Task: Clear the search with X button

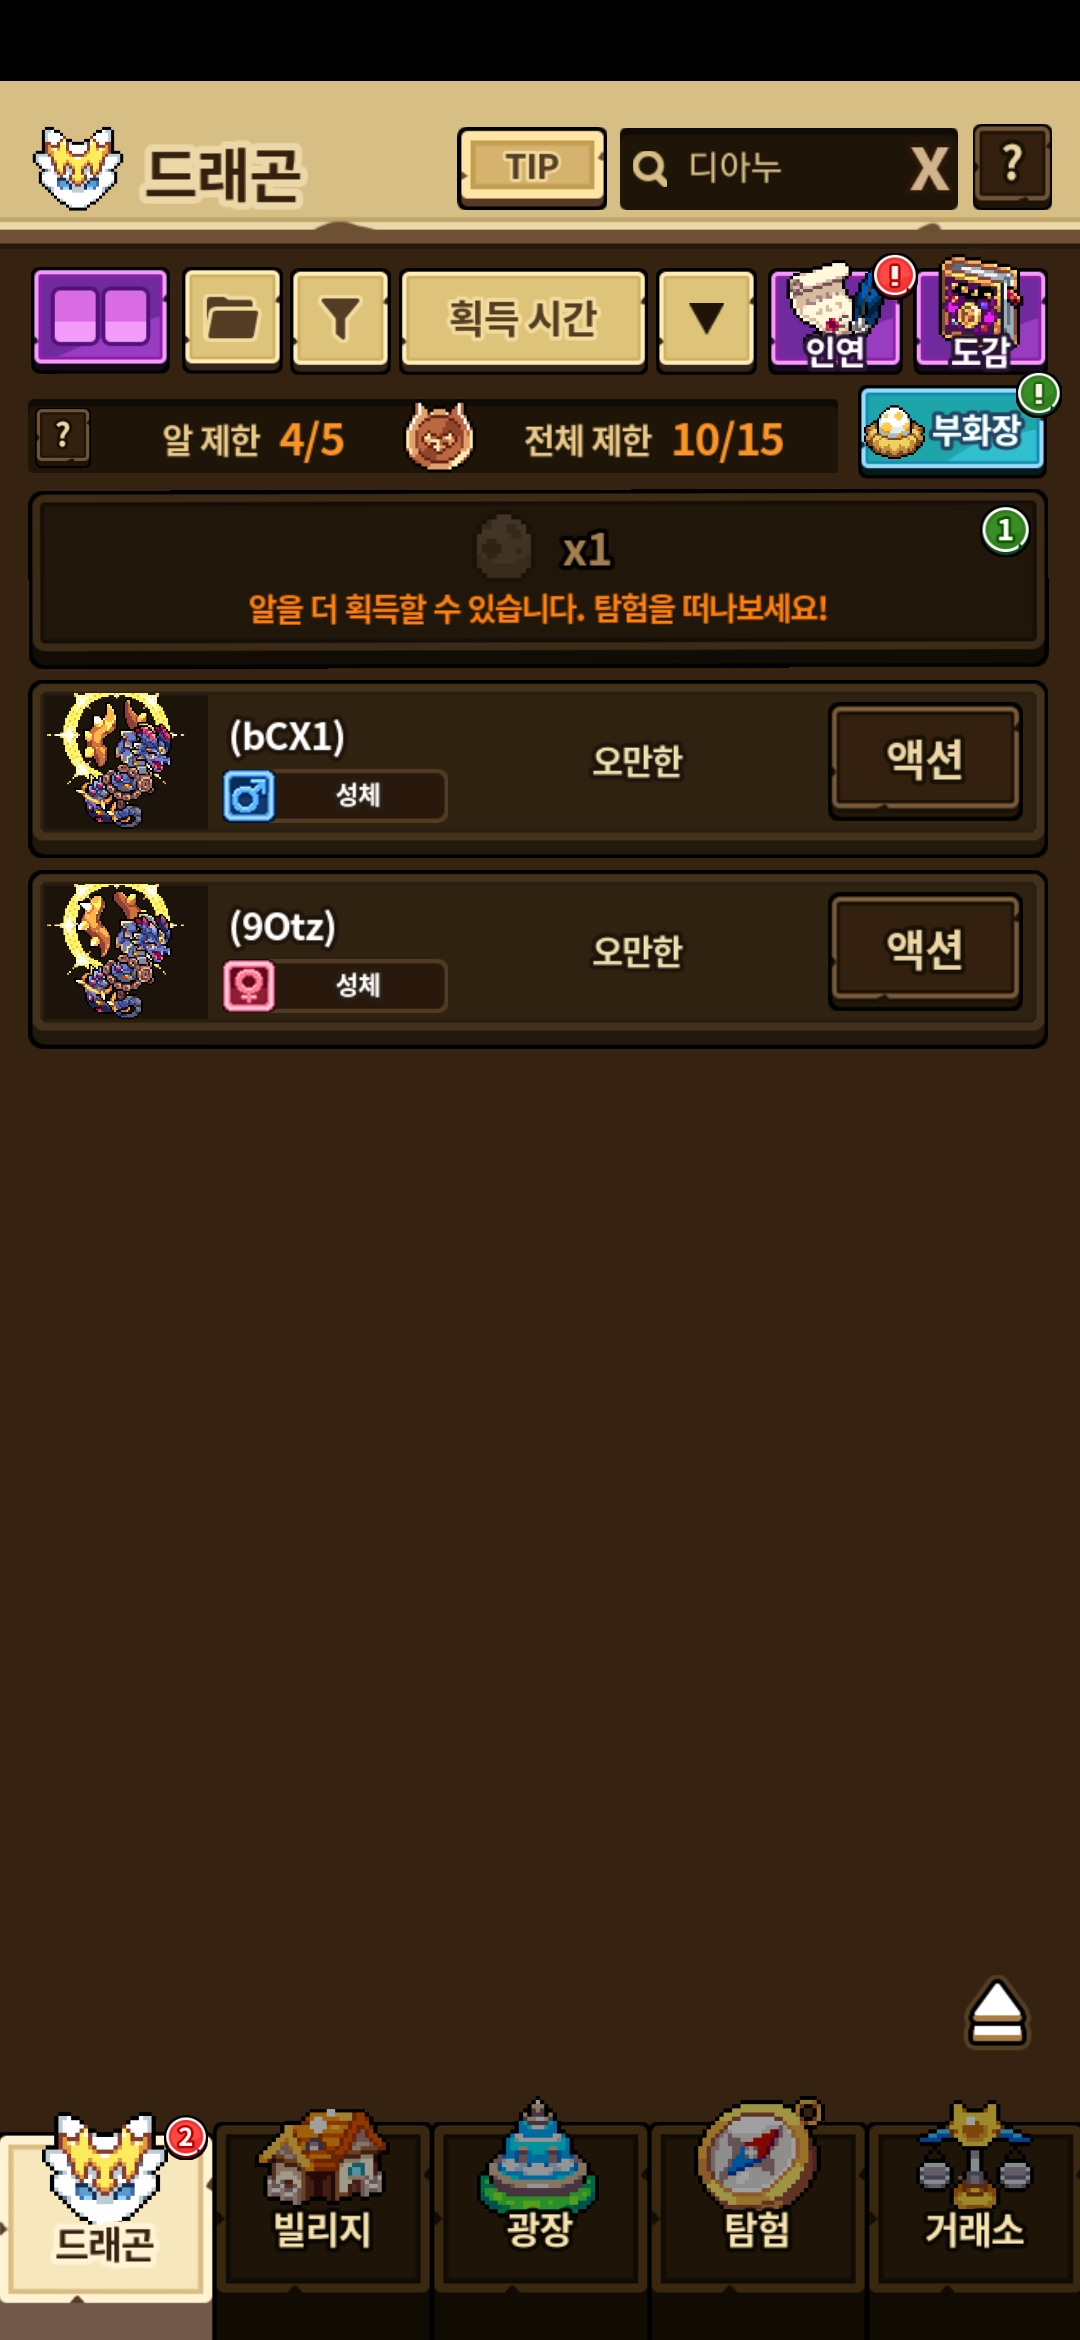Action: [x=929, y=168]
